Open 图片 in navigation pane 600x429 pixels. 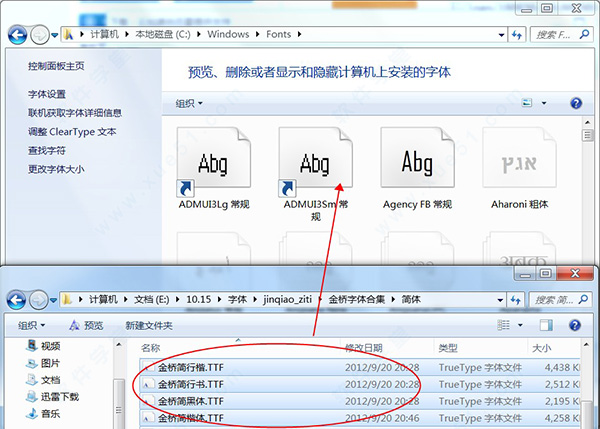click(x=43, y=363)
